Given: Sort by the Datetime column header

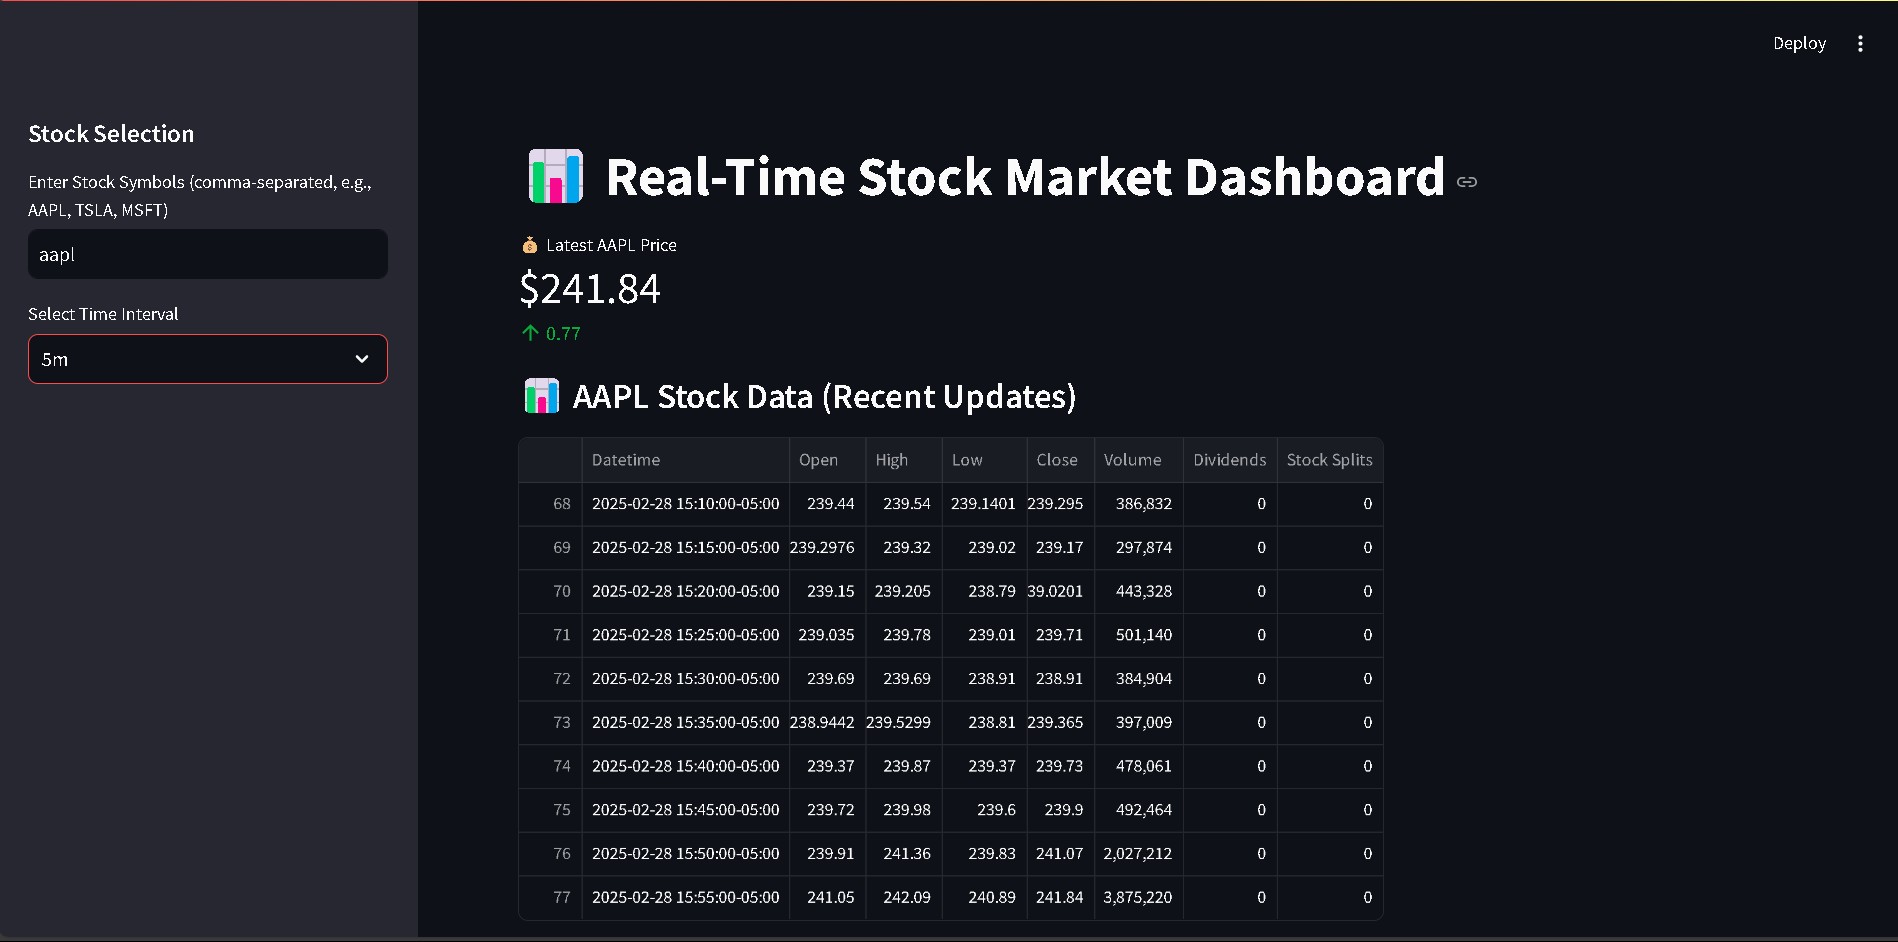Looking at the screenshot, I should tap(685, 460).
